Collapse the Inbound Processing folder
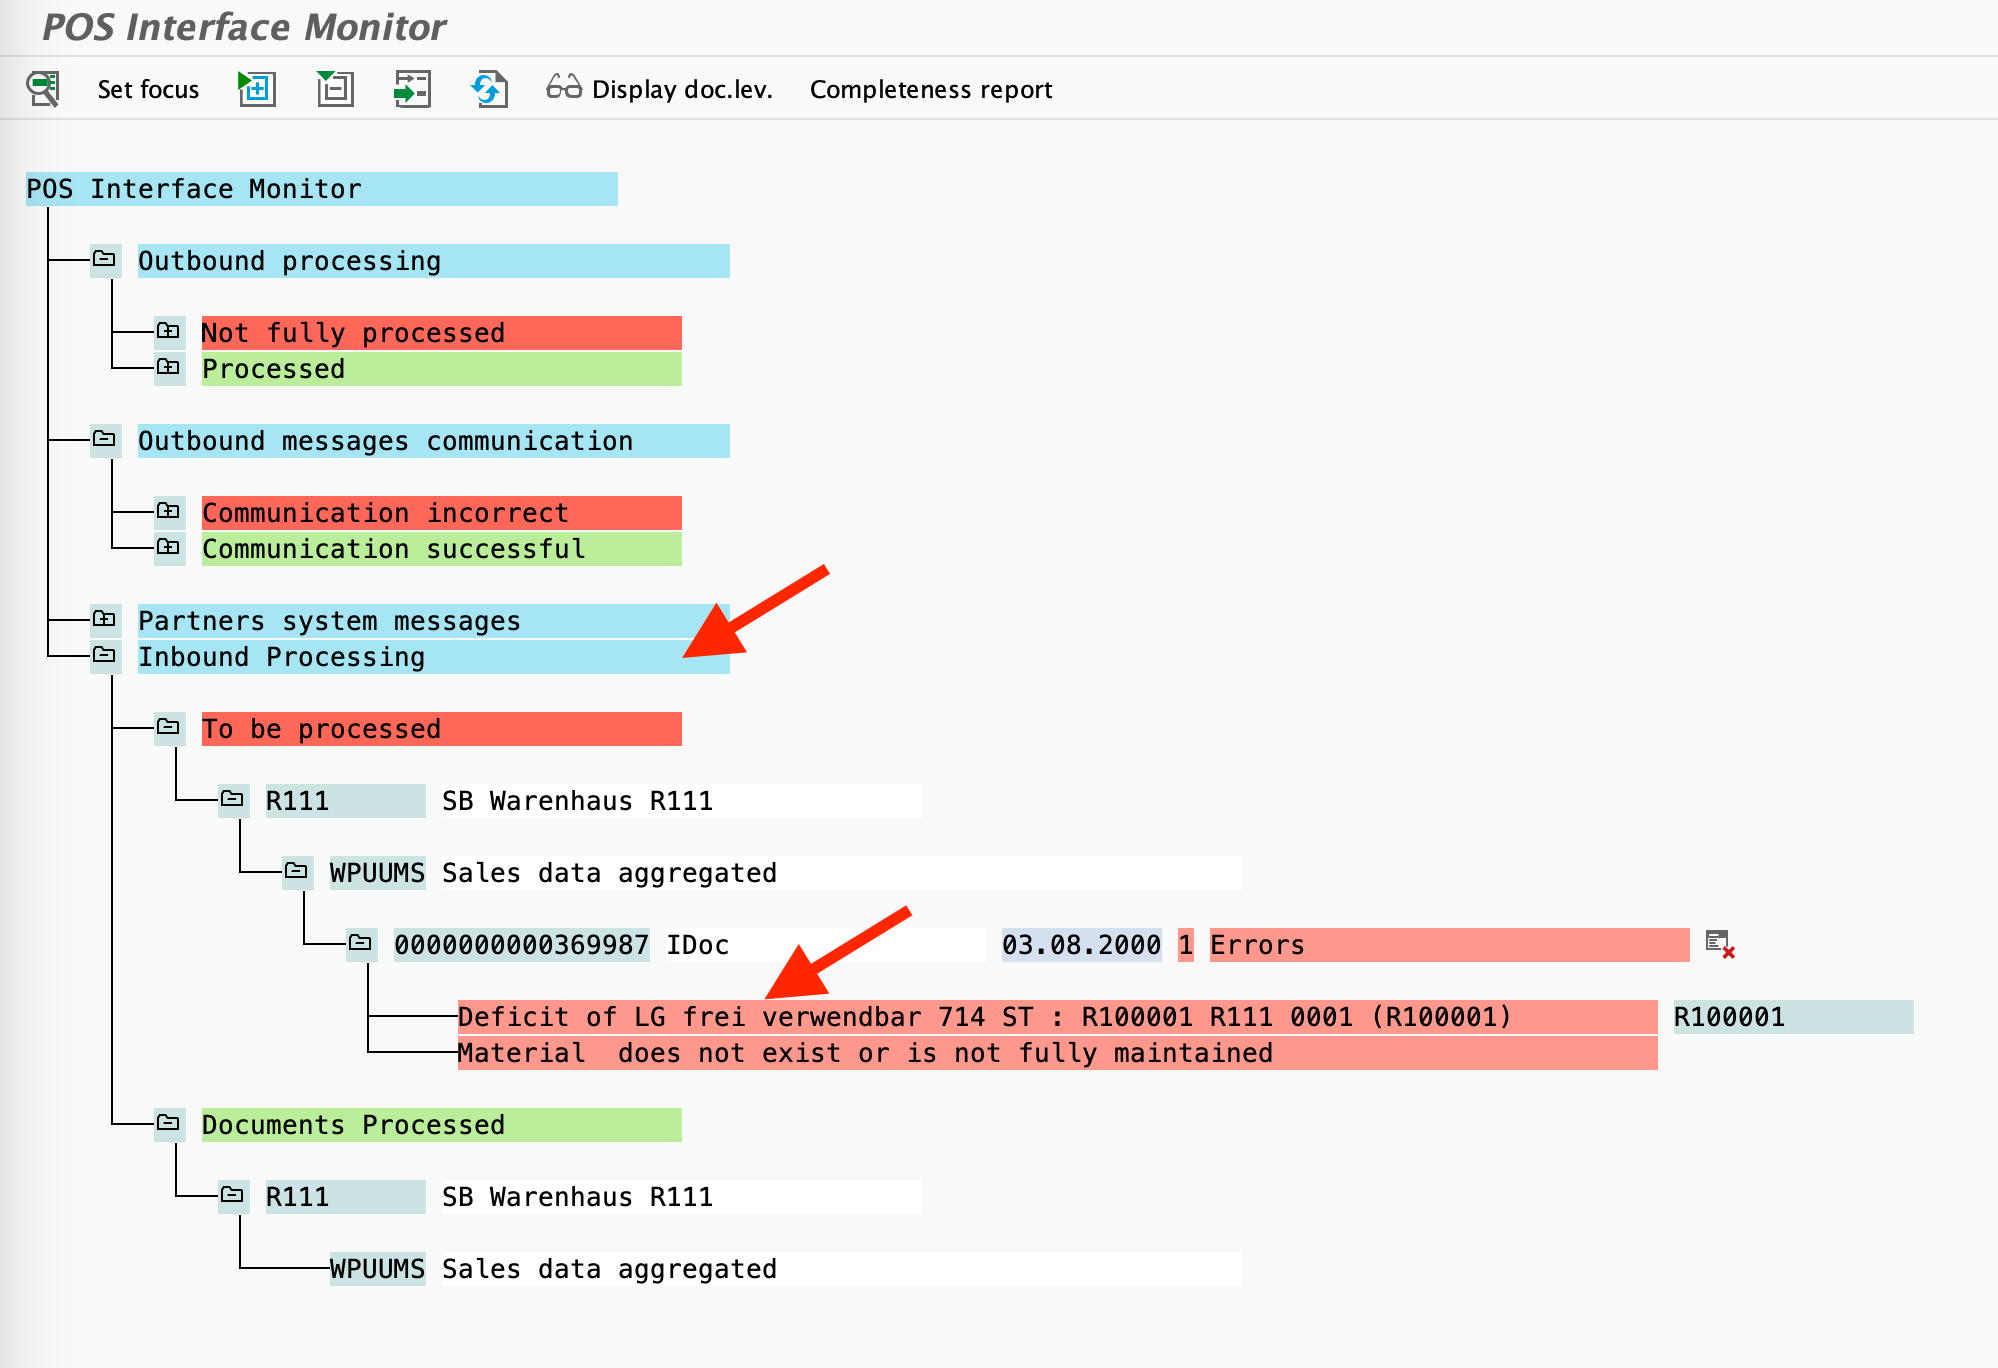Image resolution: width=1998 pixels, height=1368 pixels. (104, 655)
